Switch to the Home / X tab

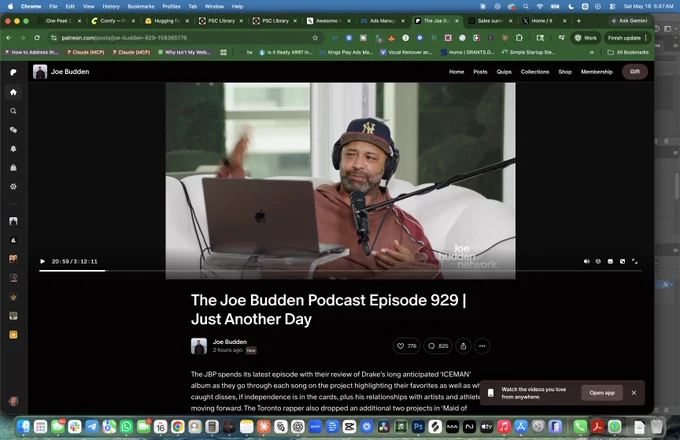(x=543, y=20)
